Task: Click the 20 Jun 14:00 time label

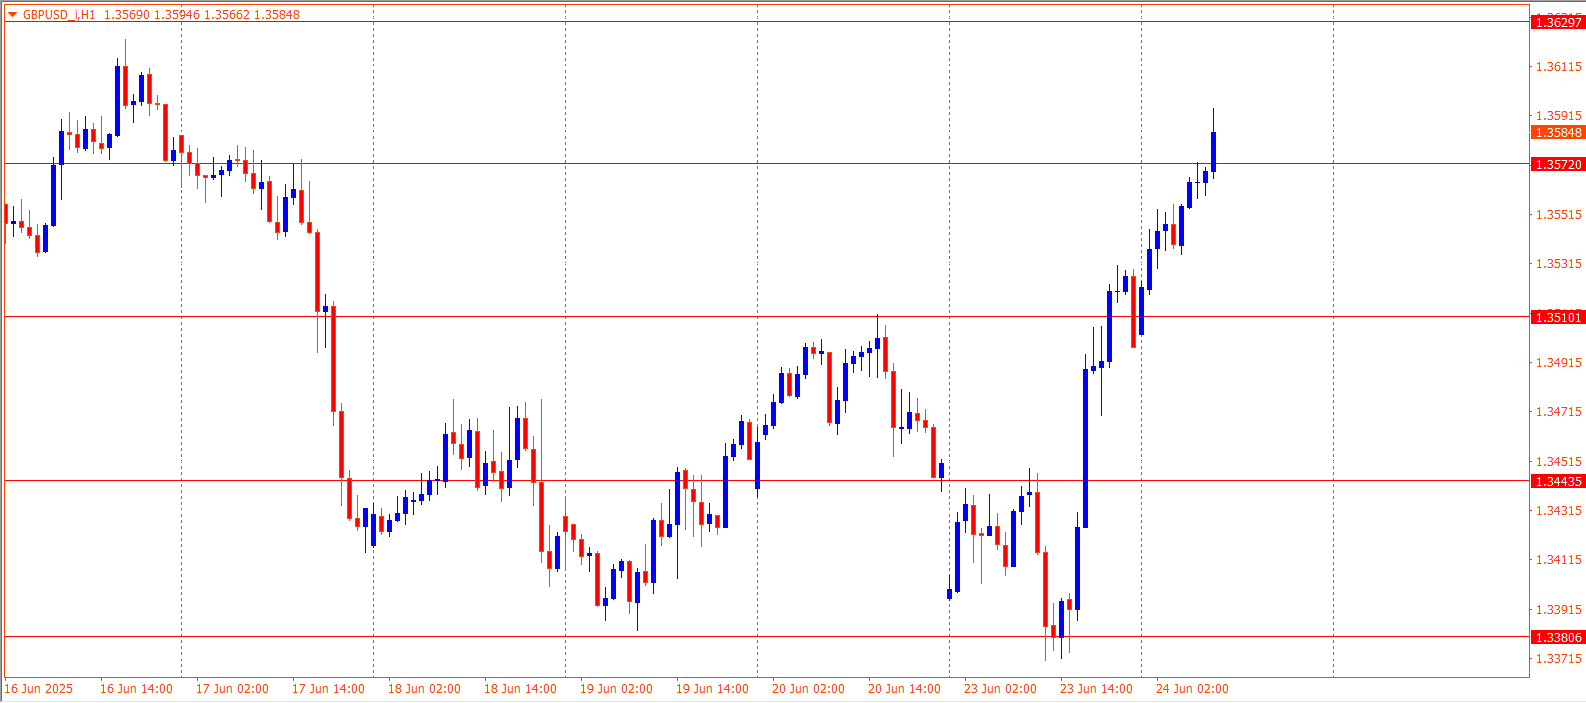Action: point(904,689)
